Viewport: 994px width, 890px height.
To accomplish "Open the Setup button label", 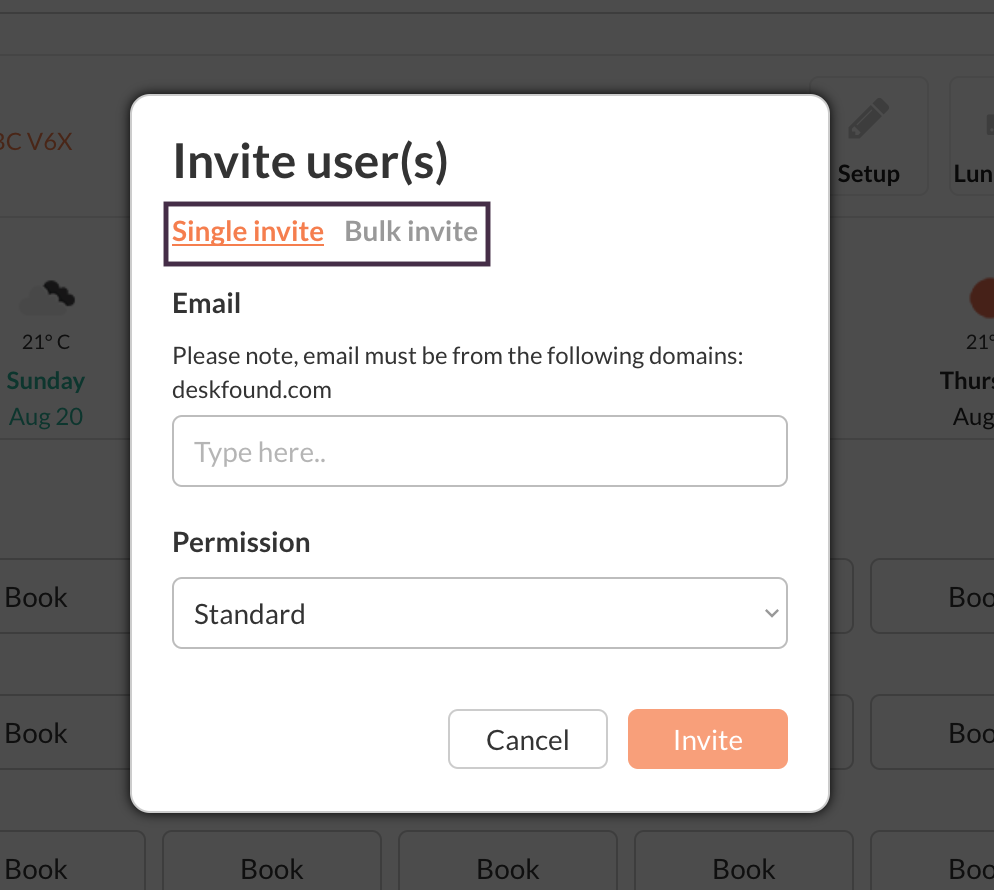I will [x=868, y=174].
